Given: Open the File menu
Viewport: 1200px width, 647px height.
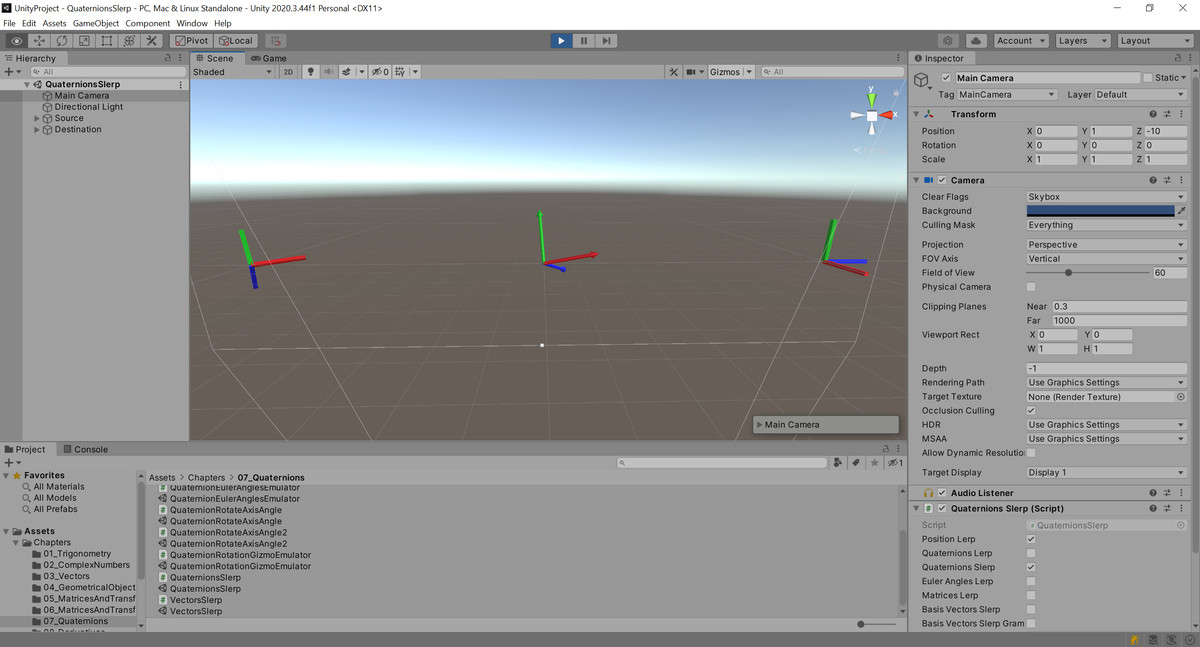Looking at the screenshot, I should point(10,23).
